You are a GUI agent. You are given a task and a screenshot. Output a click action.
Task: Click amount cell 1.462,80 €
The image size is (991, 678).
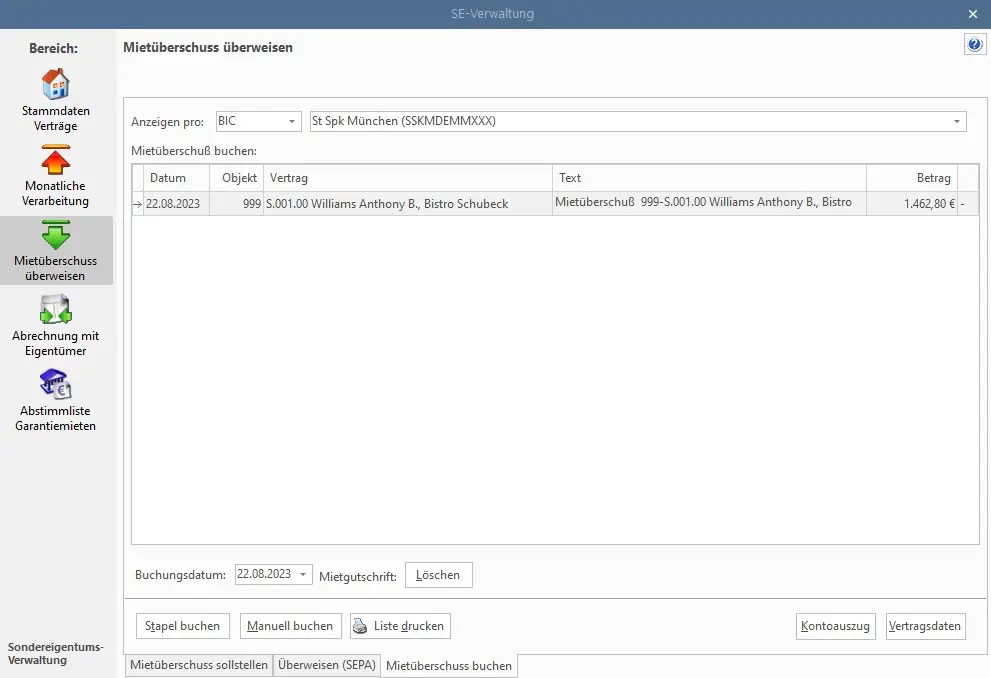click(912, 204)
